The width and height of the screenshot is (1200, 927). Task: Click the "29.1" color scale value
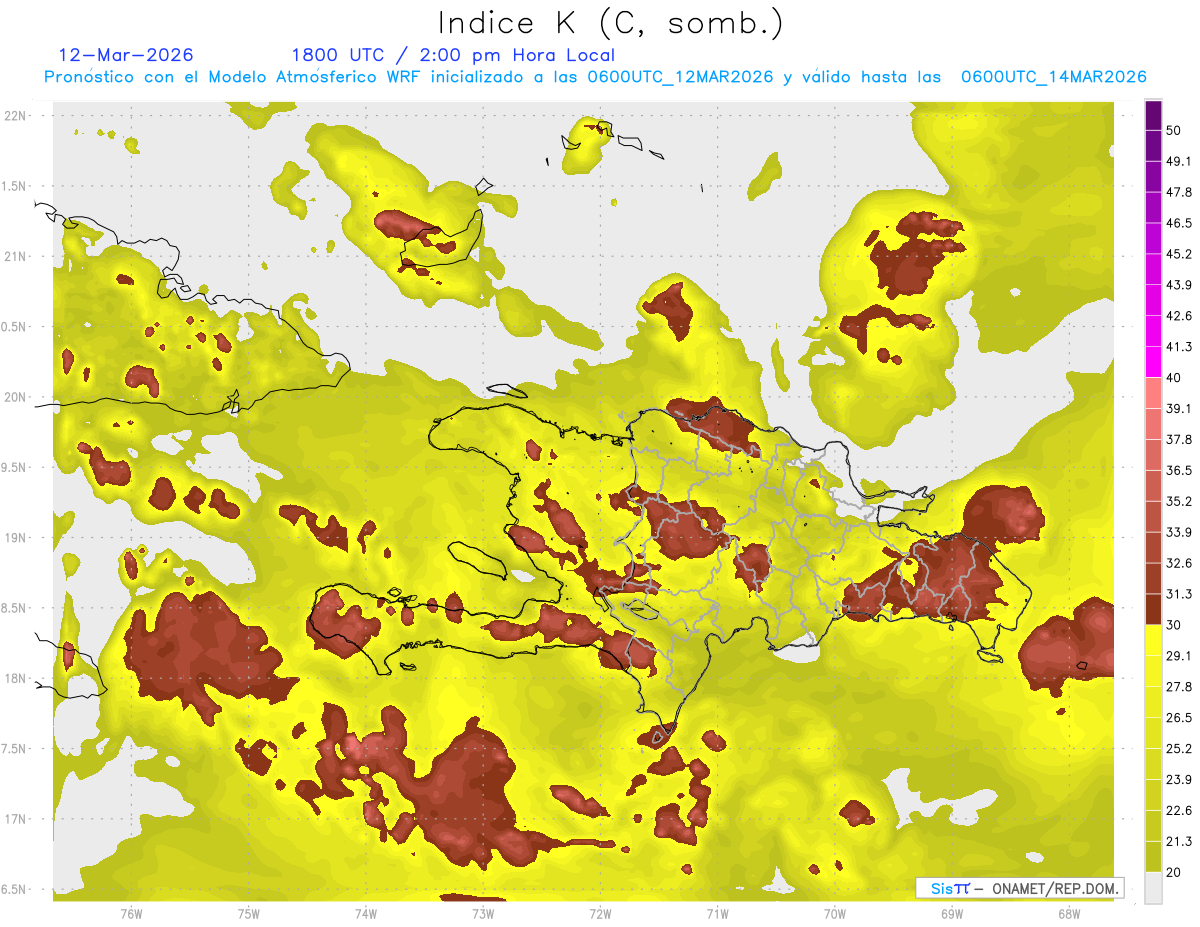1179,655
